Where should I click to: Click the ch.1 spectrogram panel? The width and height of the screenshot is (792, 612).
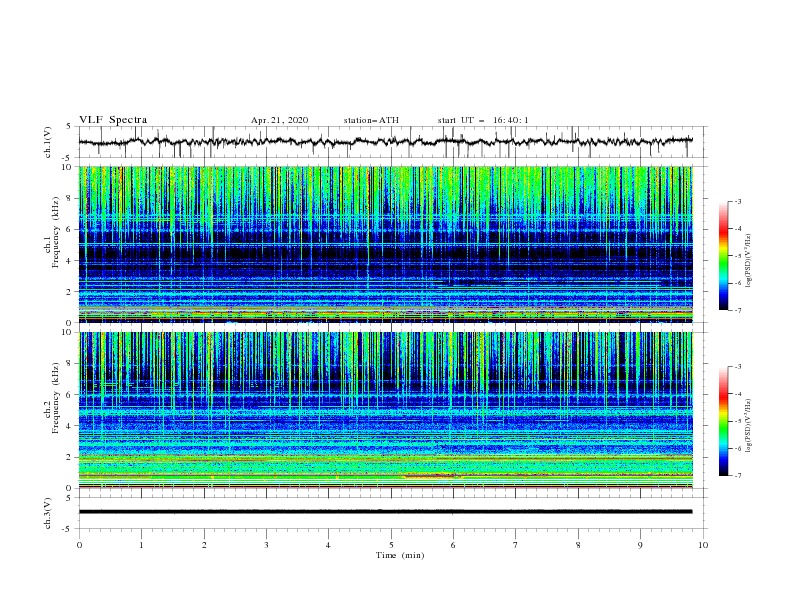click(x=385, y=244)
